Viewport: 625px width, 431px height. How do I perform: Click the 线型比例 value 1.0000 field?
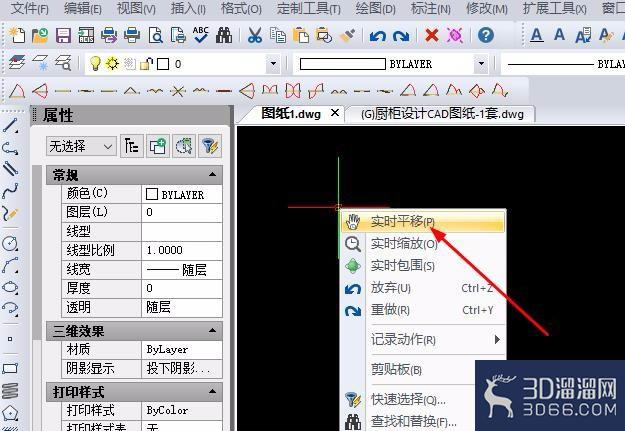pyautogui.click(x=182, y=250)
